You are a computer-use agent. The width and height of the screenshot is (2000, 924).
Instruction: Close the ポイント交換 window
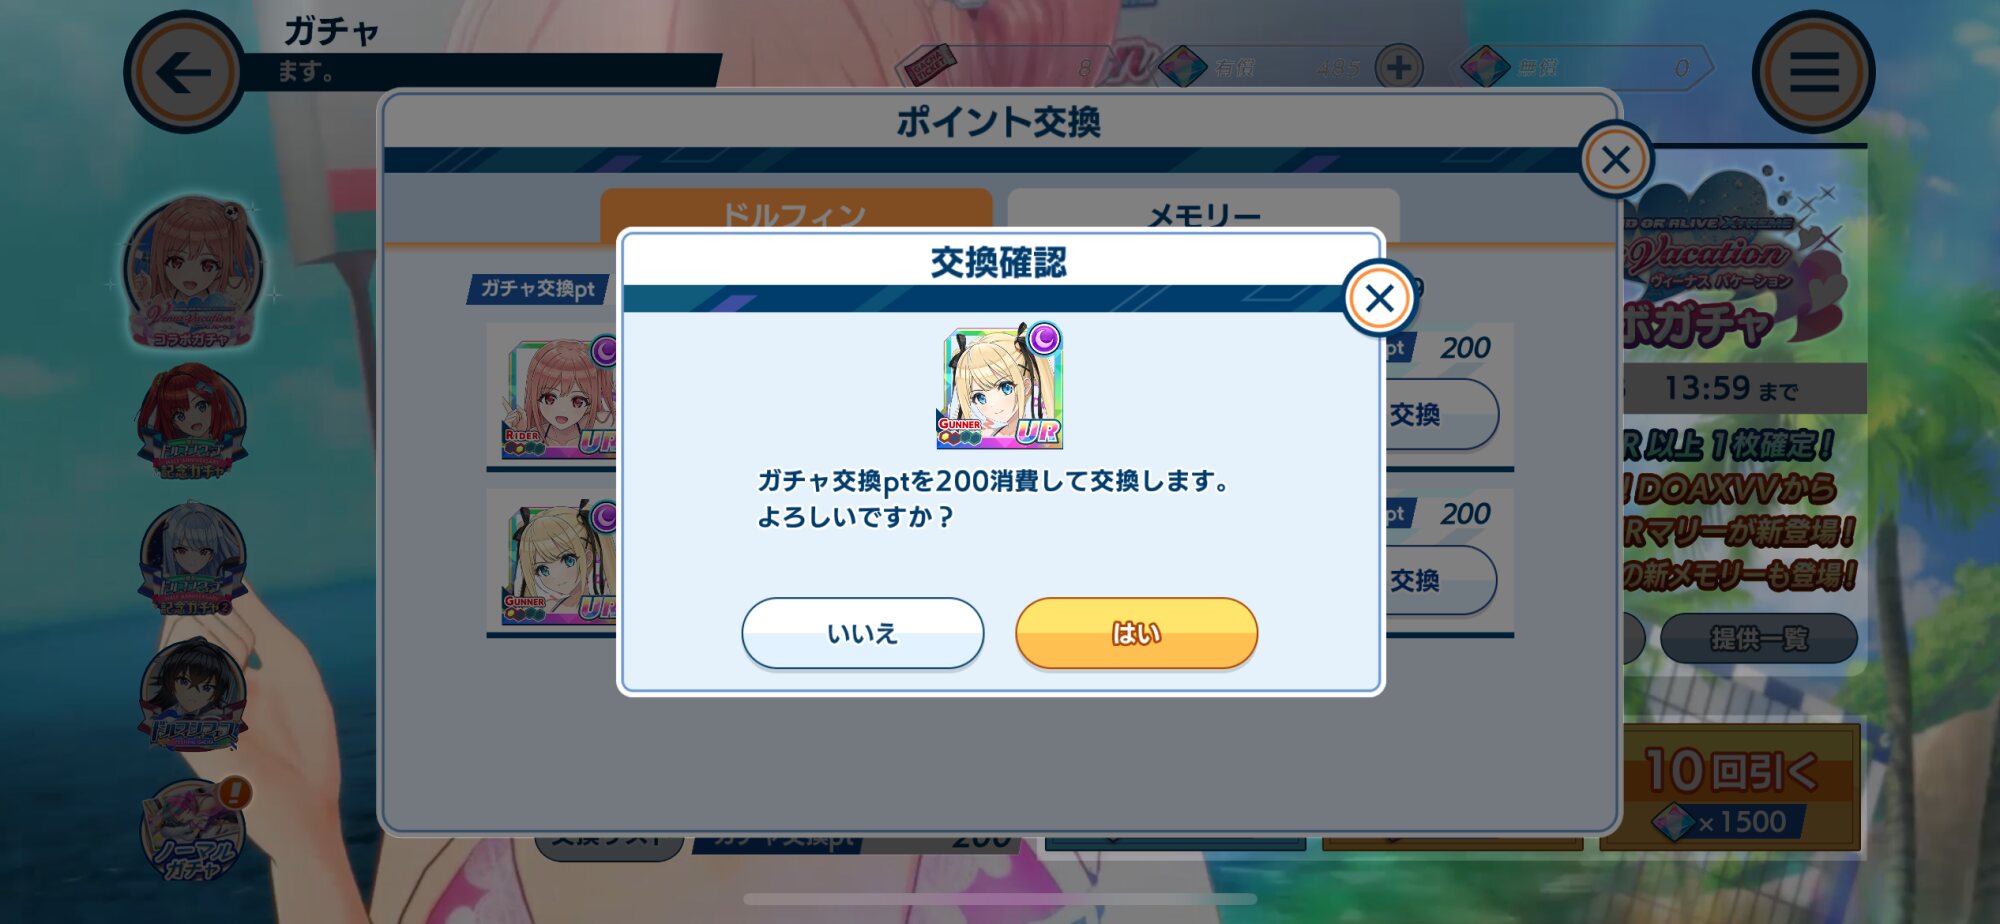pos(1615,160)
